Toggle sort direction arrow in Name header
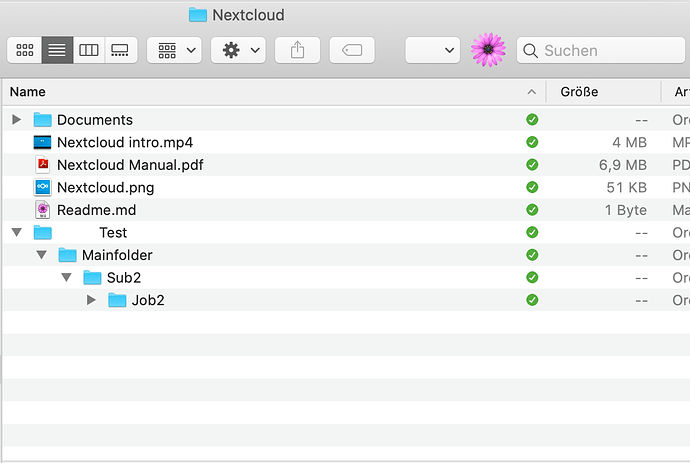The image size is (690, 463). tap(532, 92)
